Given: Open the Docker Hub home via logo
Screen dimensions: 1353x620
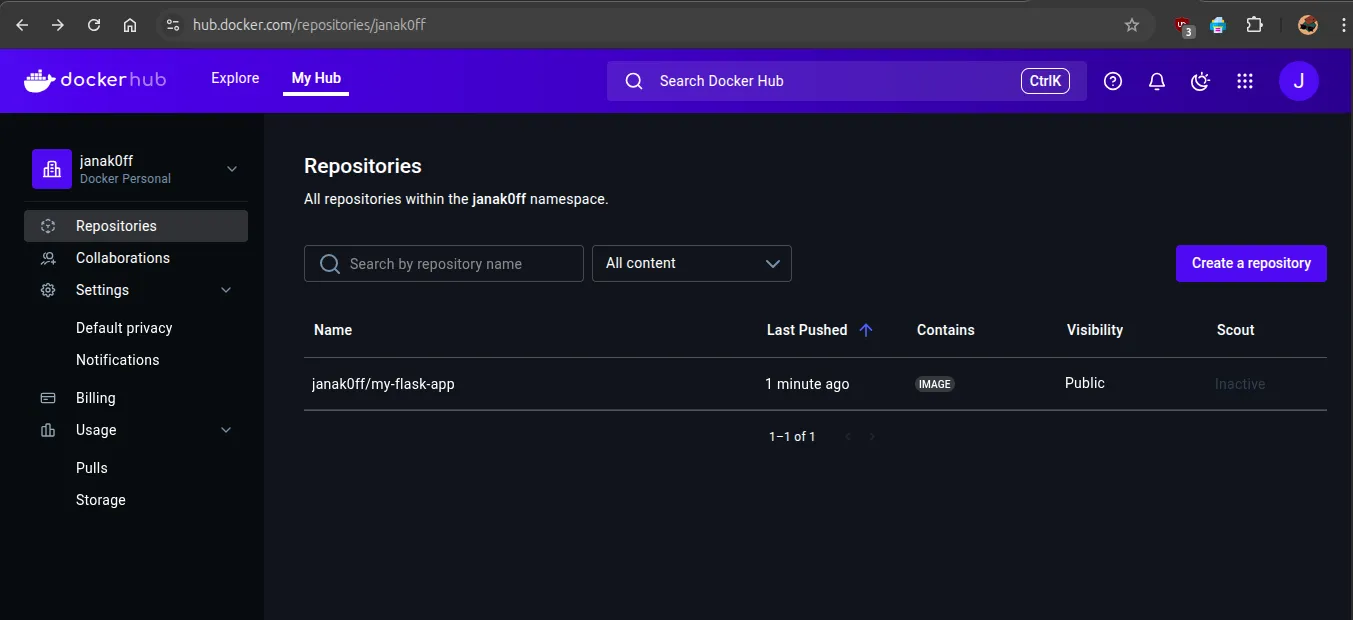Looking at the screenshot, I should coord(95,80).
